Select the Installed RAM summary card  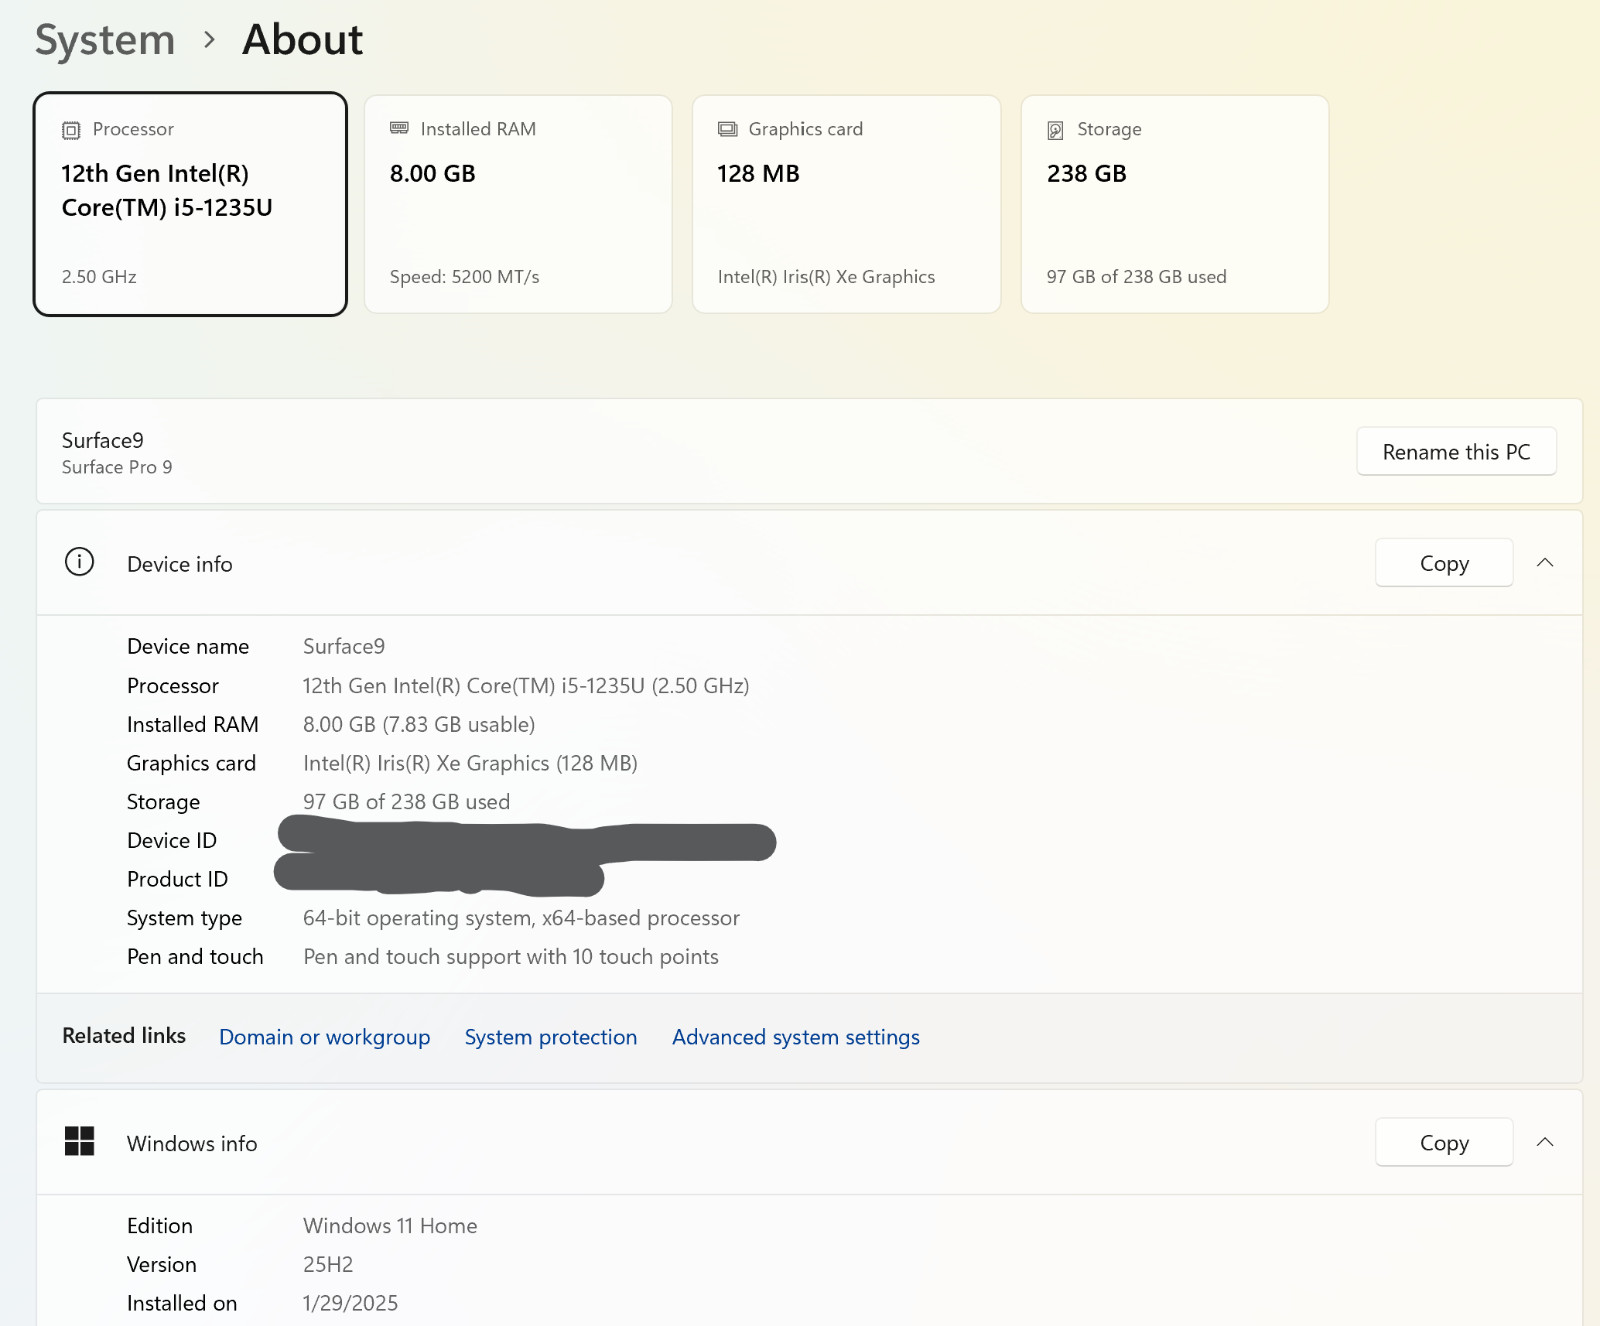[x=518, y=204]
